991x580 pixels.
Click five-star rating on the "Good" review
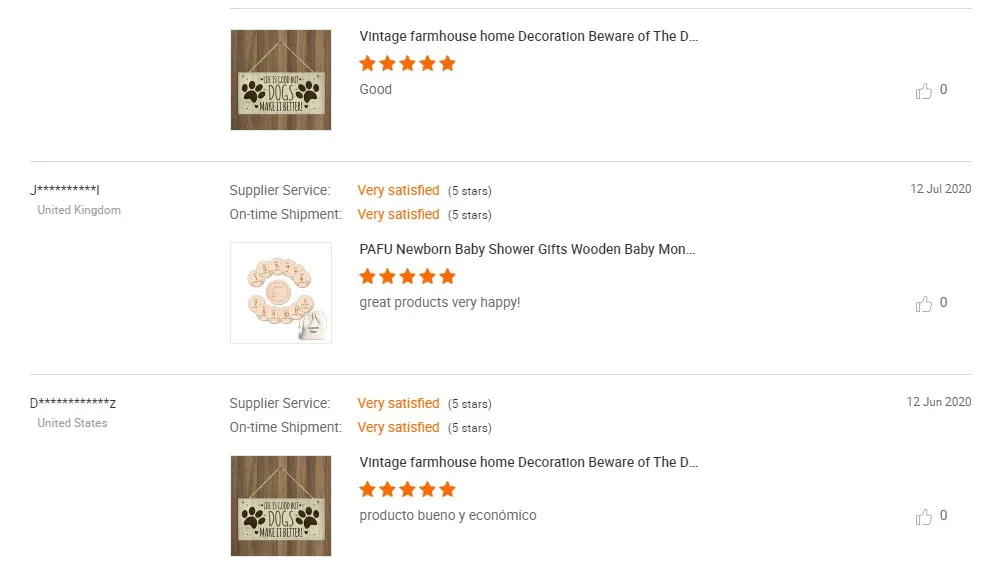coord(407,63)
